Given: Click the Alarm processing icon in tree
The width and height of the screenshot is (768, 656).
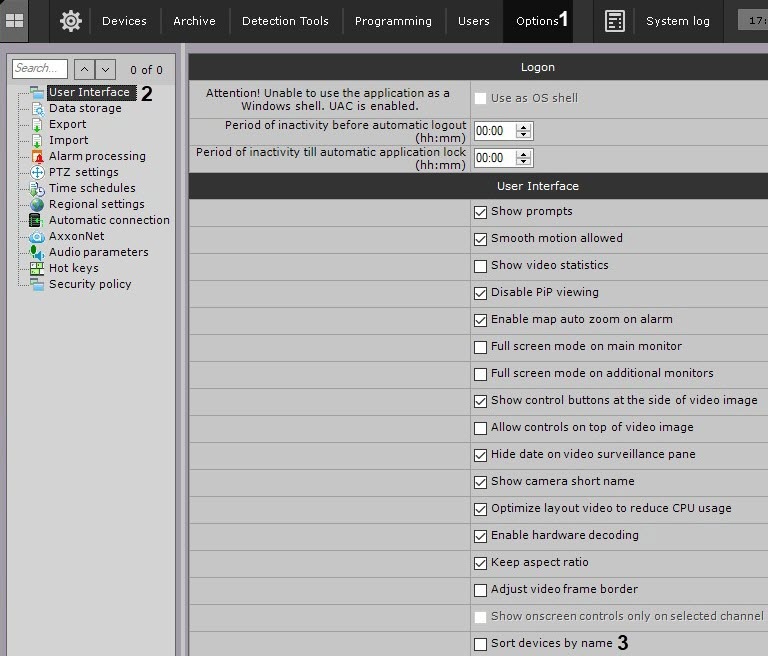Looking at the screenshot, I should pos(37,156).
